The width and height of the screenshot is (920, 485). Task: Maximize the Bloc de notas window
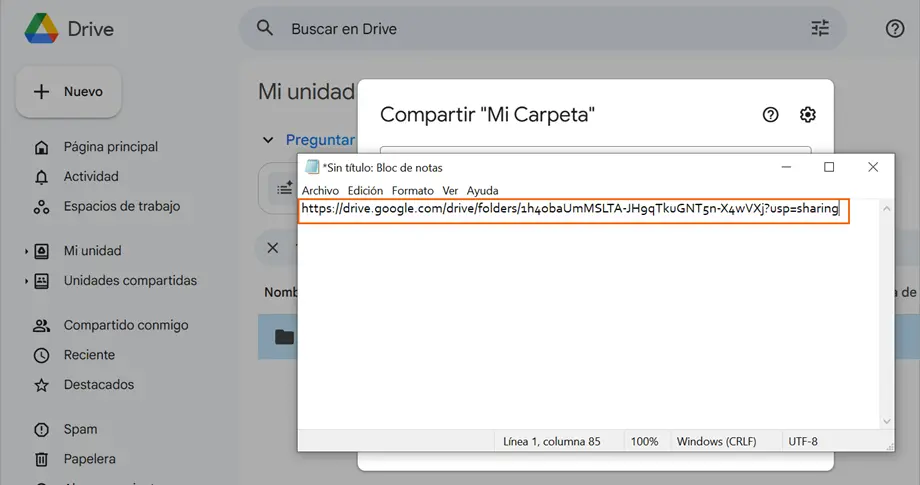pos(829,167)
